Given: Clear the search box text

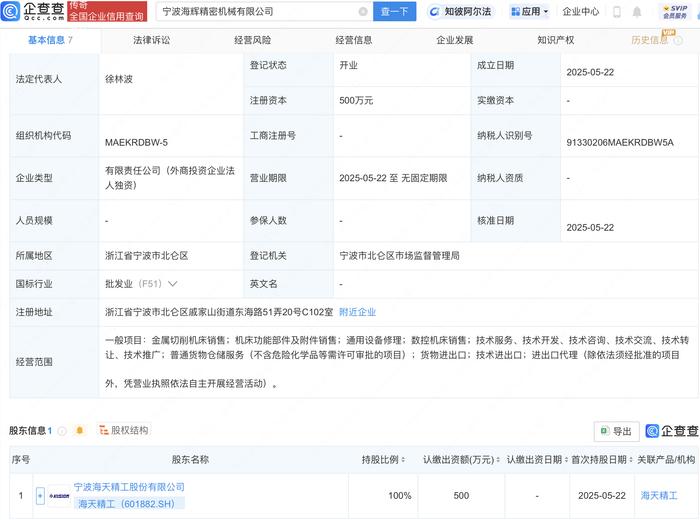Looking at the screenshot, I should [x=363, y=12].
